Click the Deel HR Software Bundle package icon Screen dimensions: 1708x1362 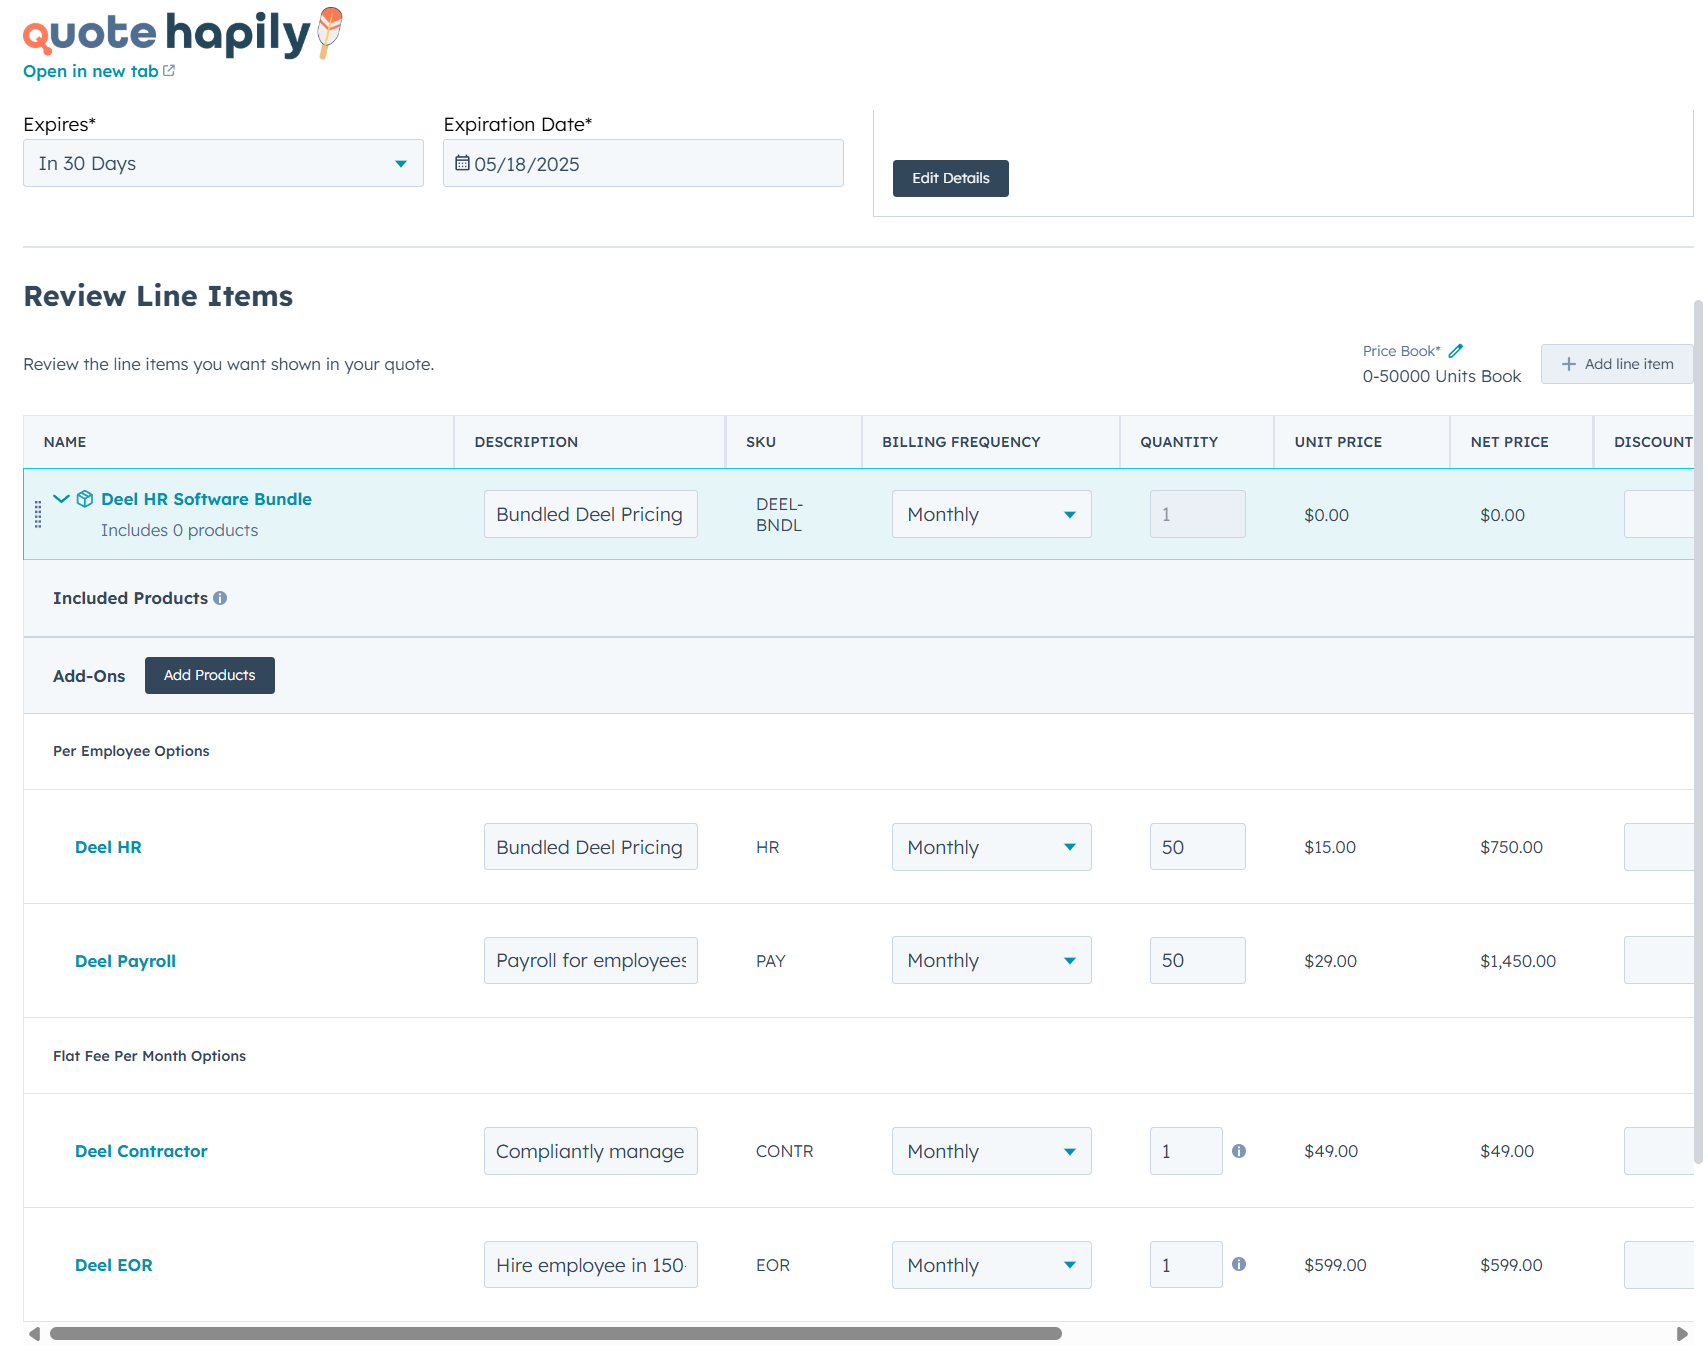[x=85, y=499]
